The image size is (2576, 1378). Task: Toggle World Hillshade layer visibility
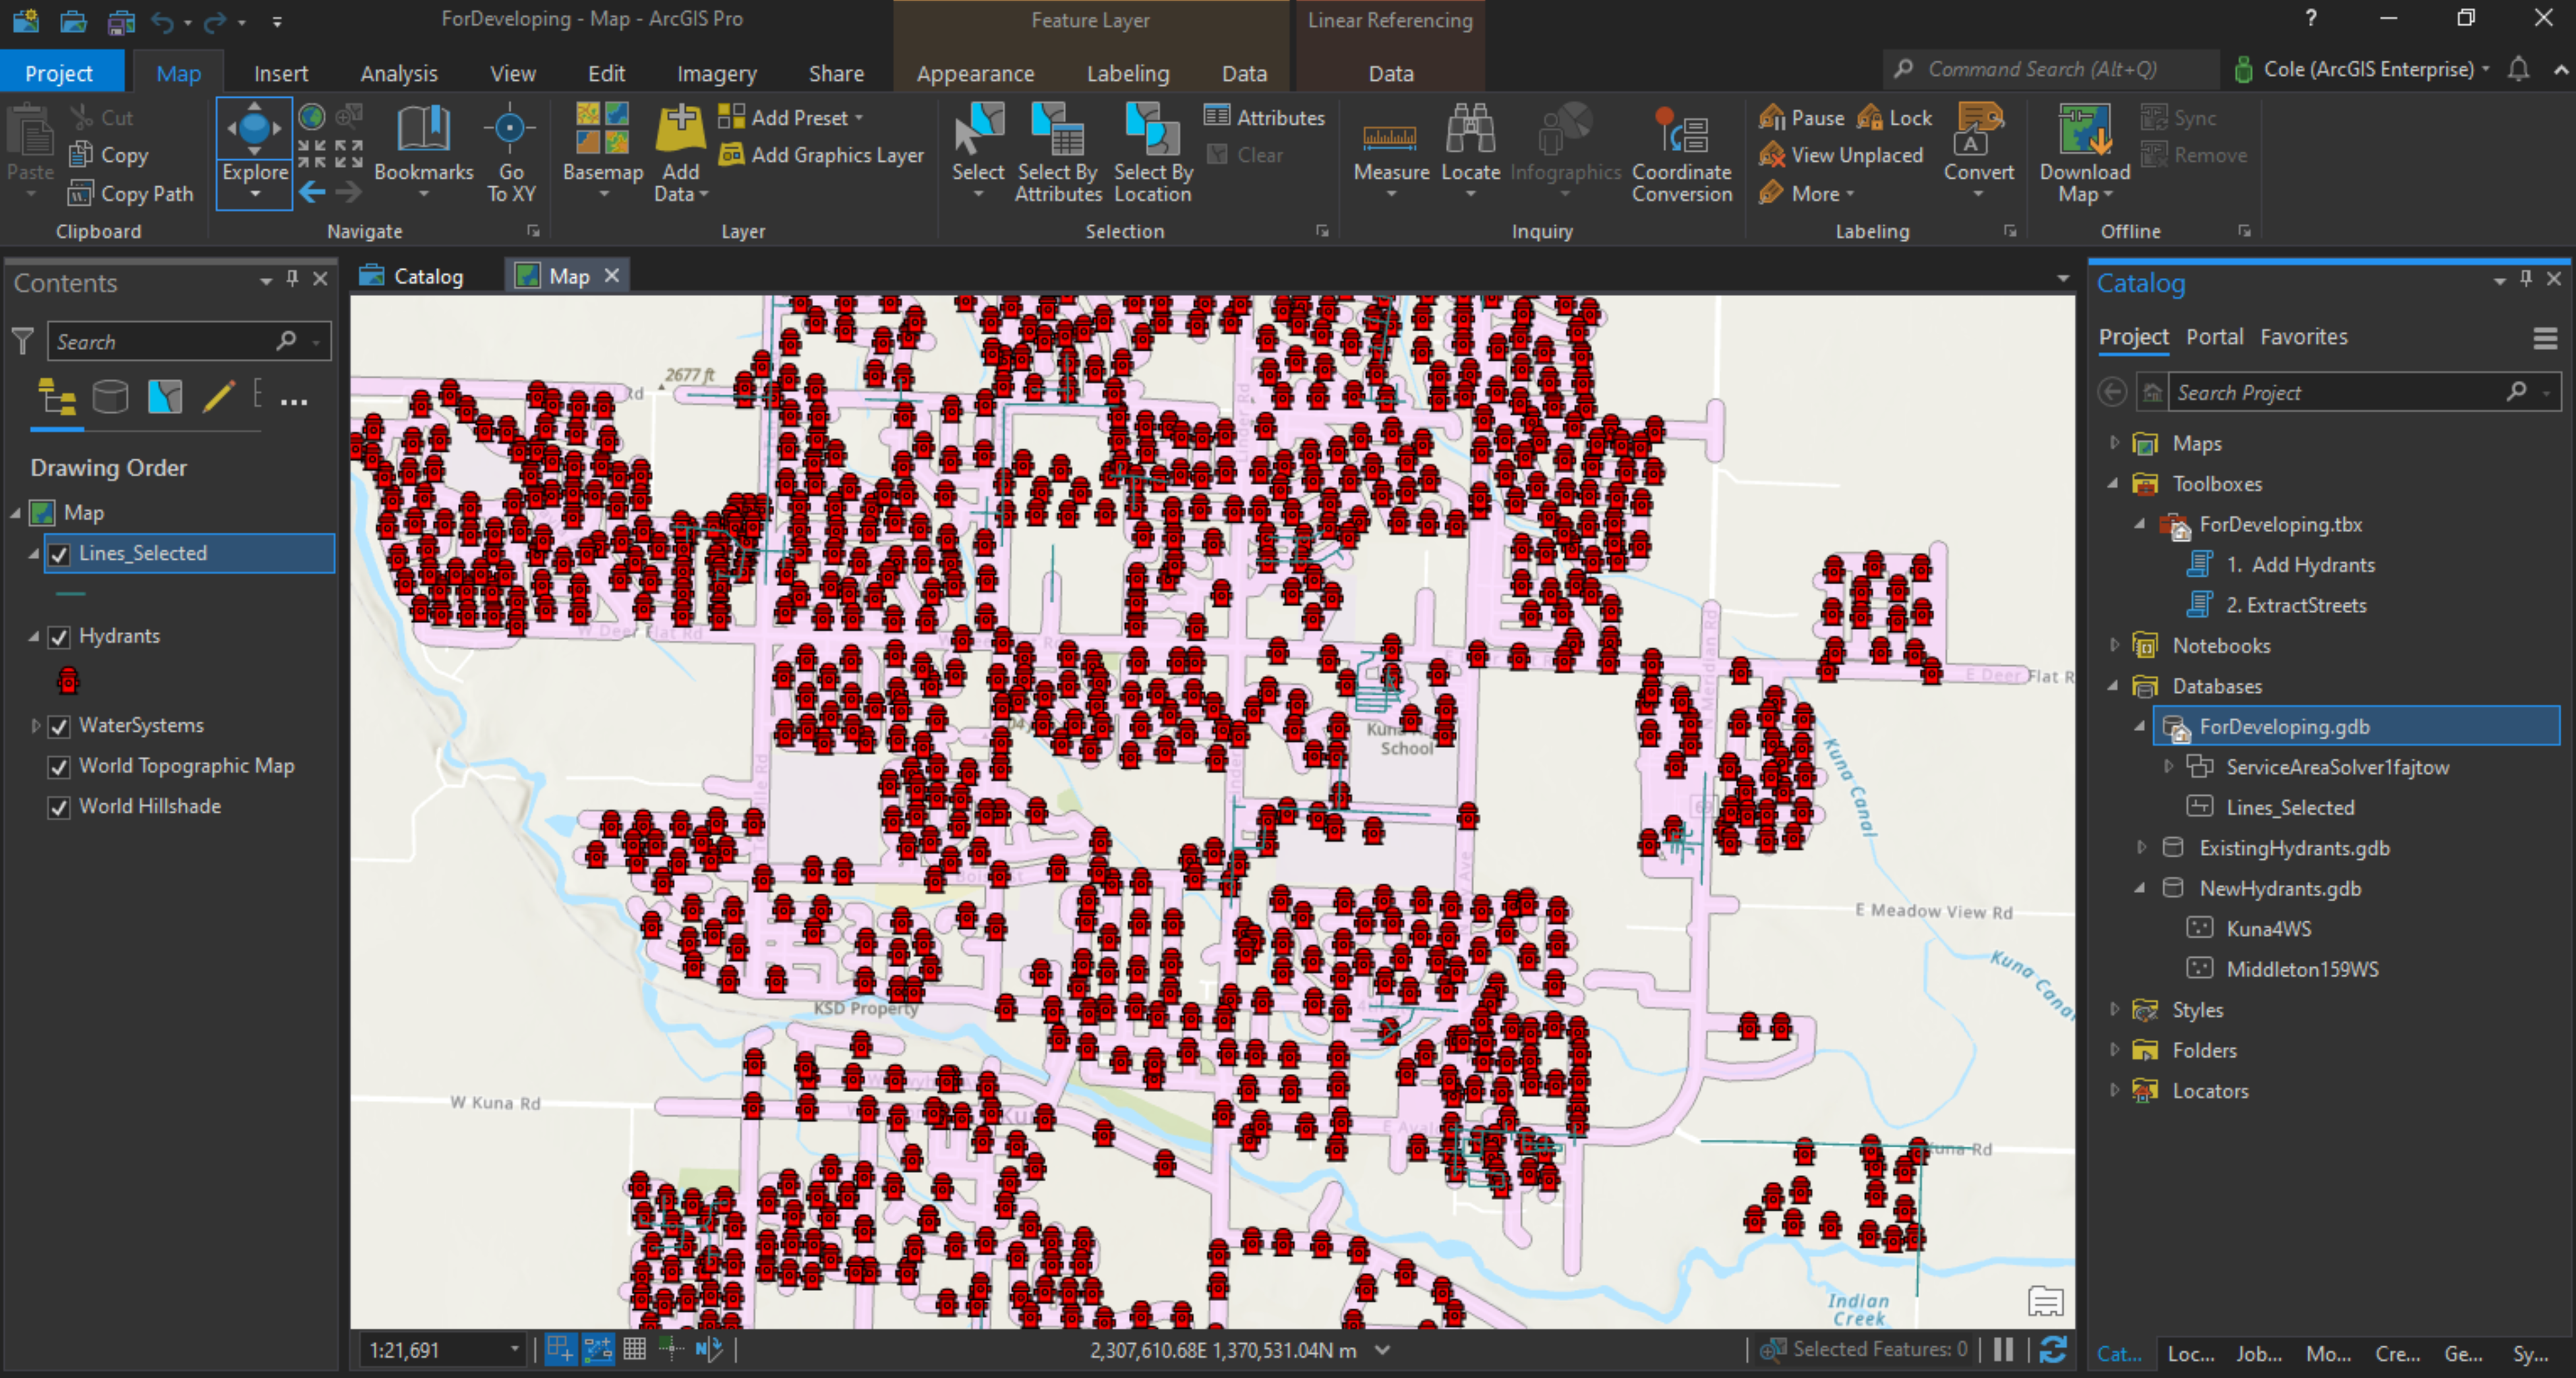click(60, 807)
